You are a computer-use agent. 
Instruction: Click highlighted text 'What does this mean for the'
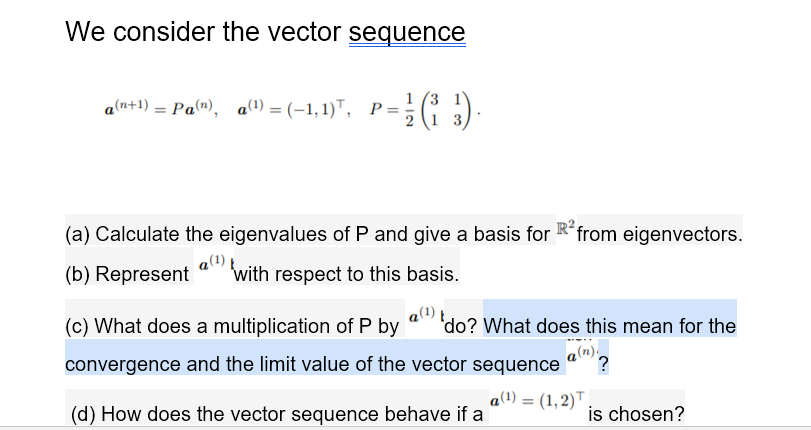pyautogui.click(x=609, y=326)
